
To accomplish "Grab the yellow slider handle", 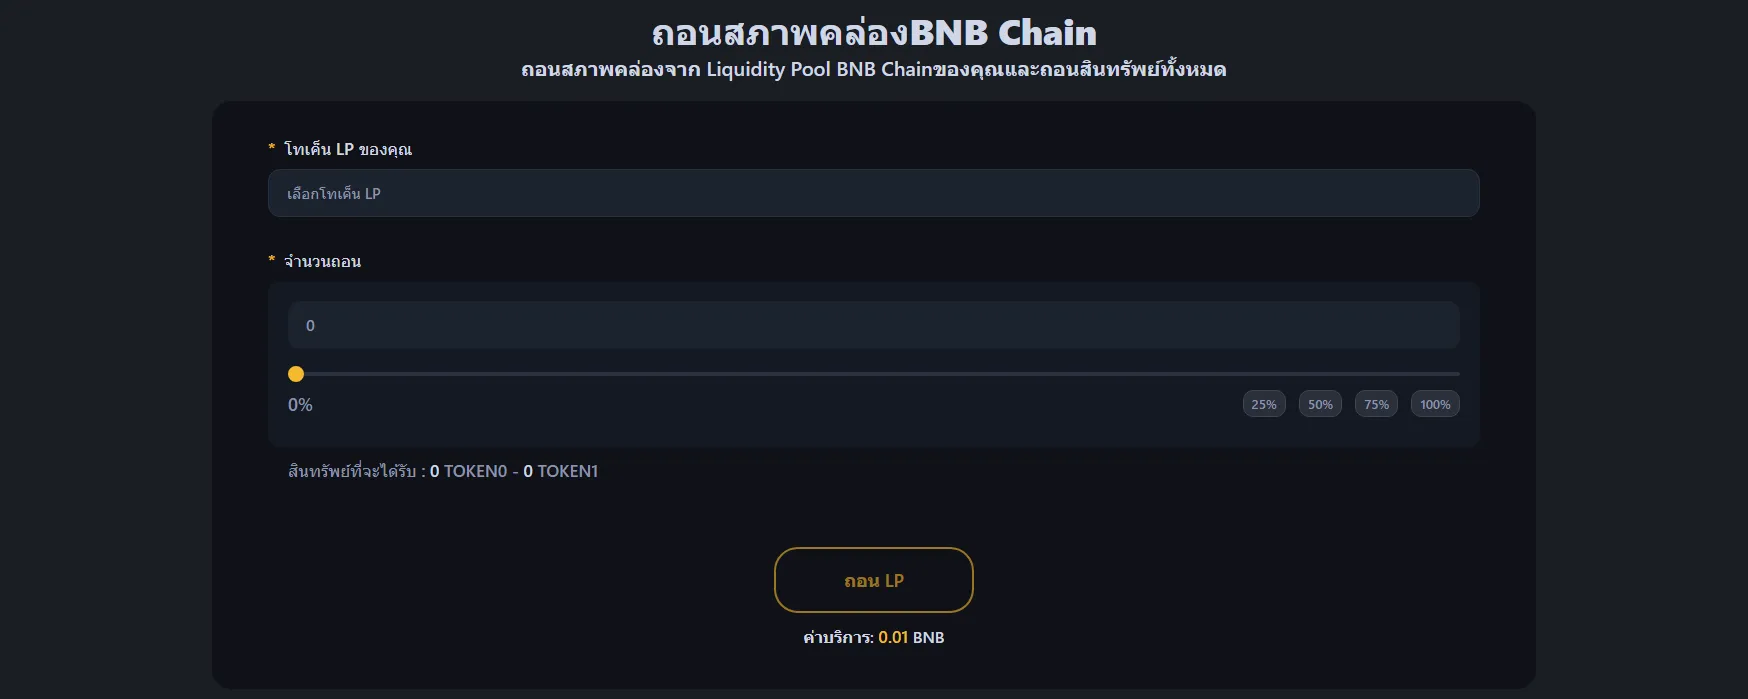I will [x=296, y=374].
